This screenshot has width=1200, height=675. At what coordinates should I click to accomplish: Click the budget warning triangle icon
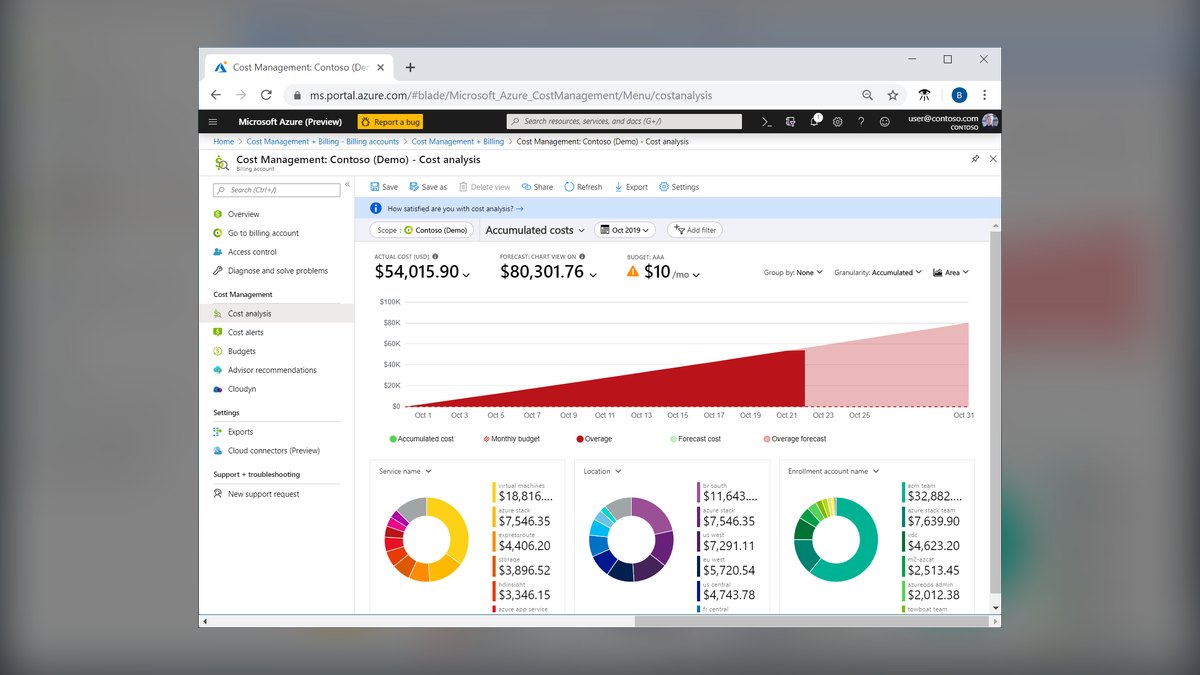pos(632,272)
